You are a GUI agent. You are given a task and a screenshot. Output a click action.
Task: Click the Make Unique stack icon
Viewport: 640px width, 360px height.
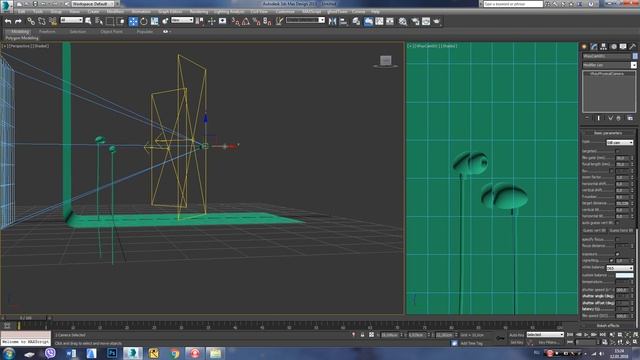[610, 118]
